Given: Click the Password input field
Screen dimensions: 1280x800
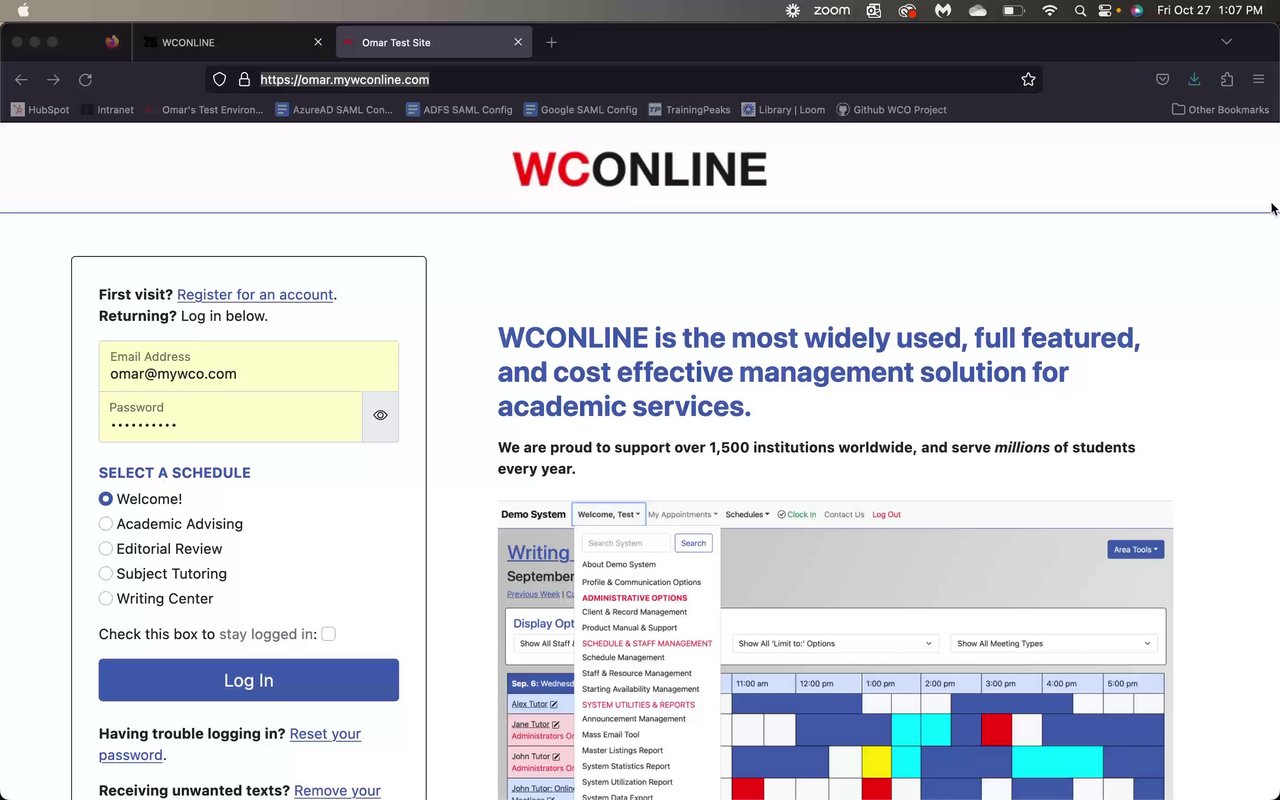Looking at the screenshot, I should coord(230,417).
